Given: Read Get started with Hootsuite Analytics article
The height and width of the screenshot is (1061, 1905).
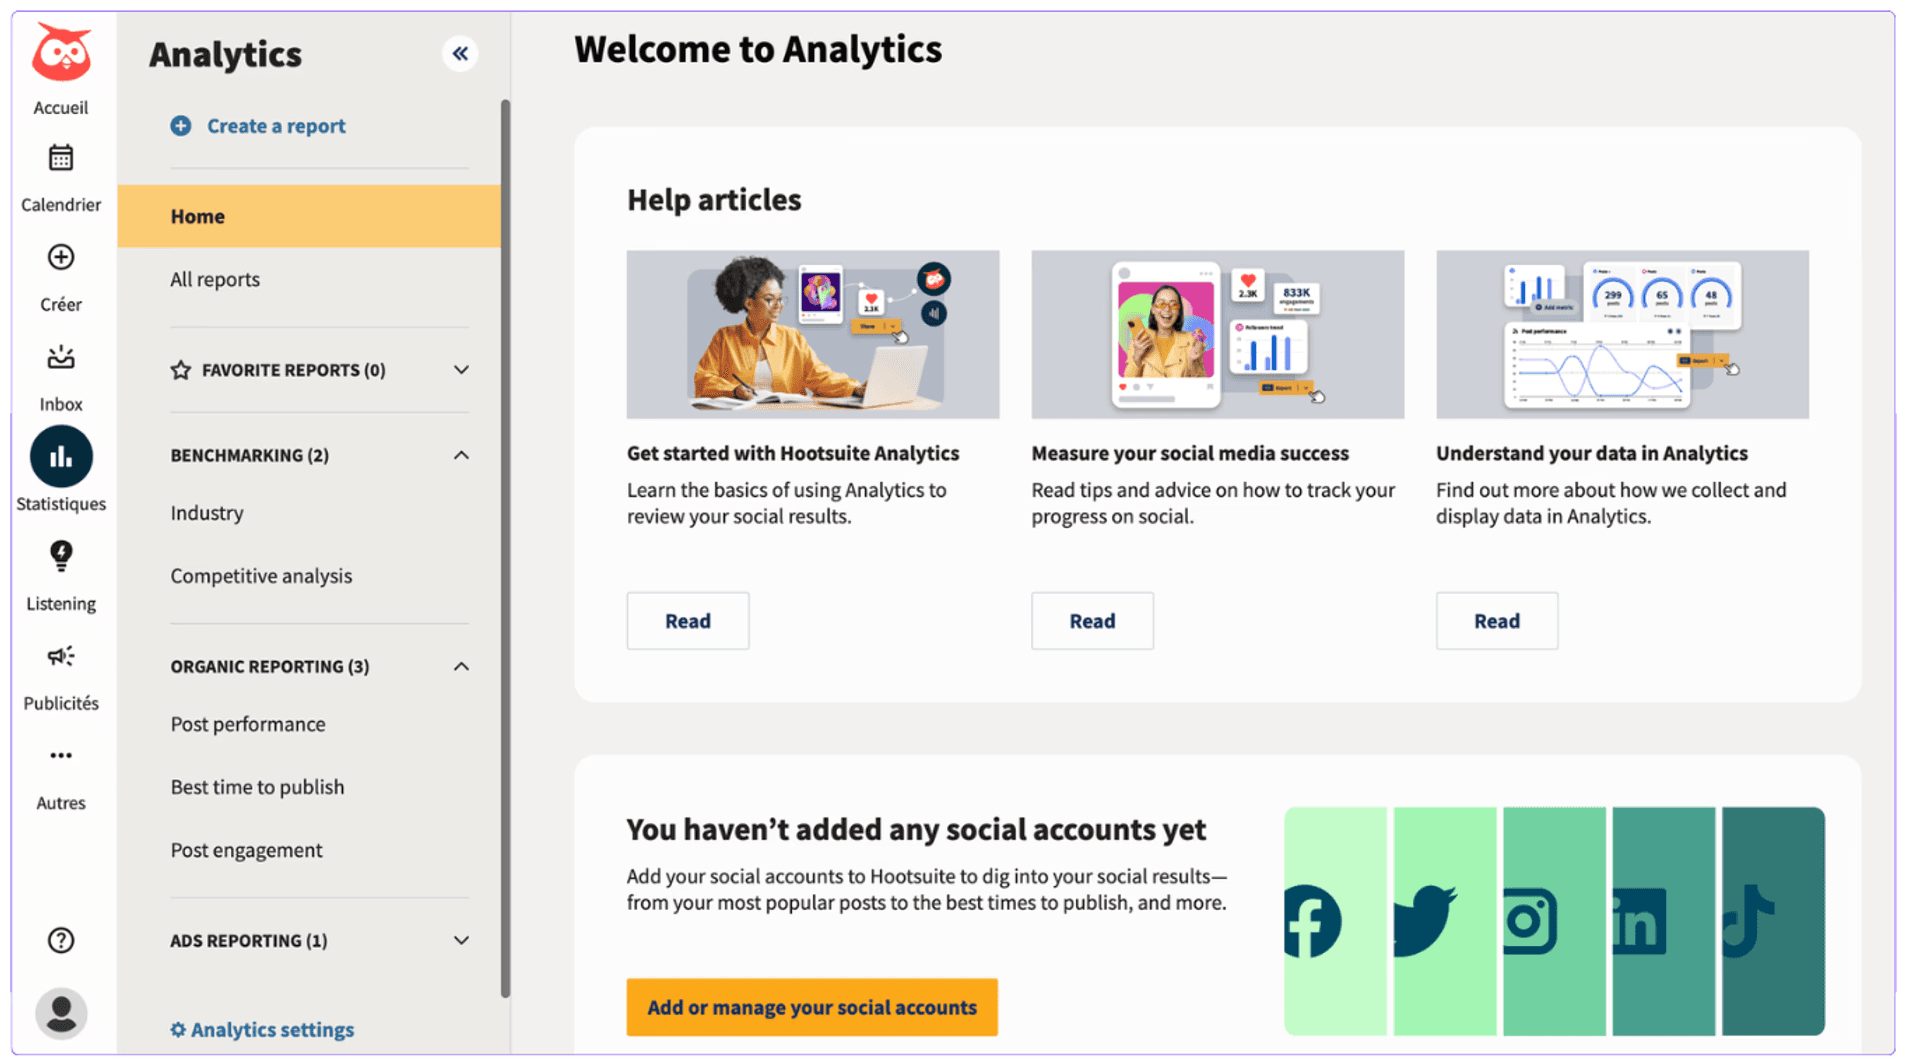Looking at the screenshot, I should coord(688,621).
